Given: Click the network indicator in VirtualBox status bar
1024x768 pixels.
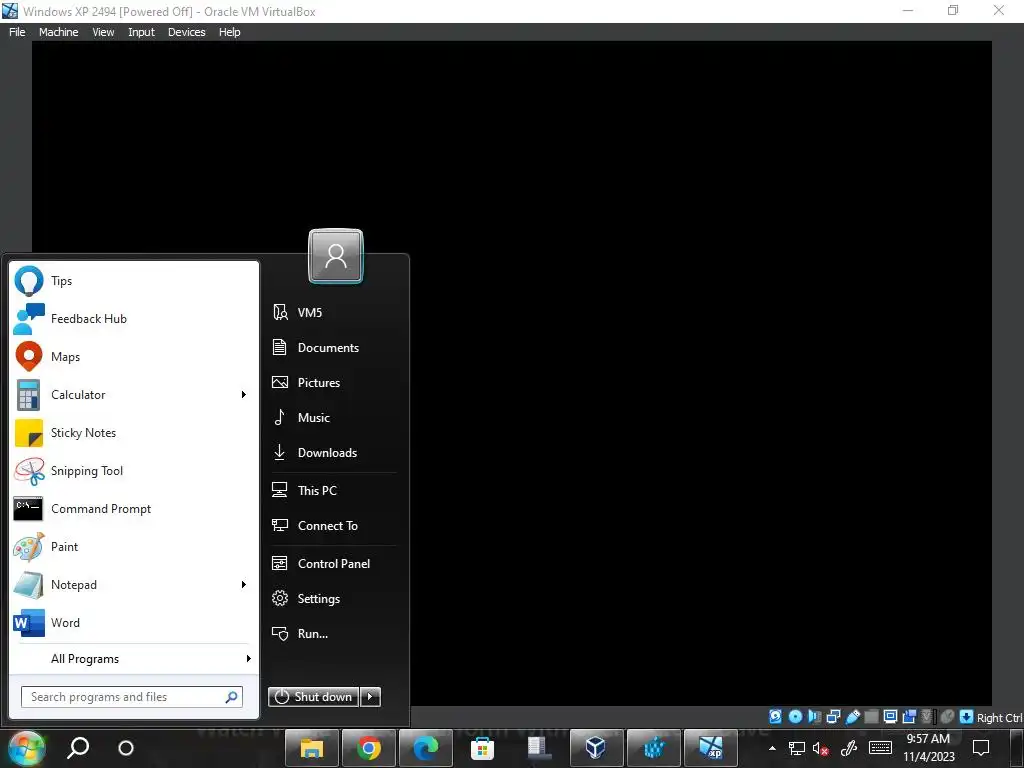Looking at the screenshot, I should (x=833, y=716).
